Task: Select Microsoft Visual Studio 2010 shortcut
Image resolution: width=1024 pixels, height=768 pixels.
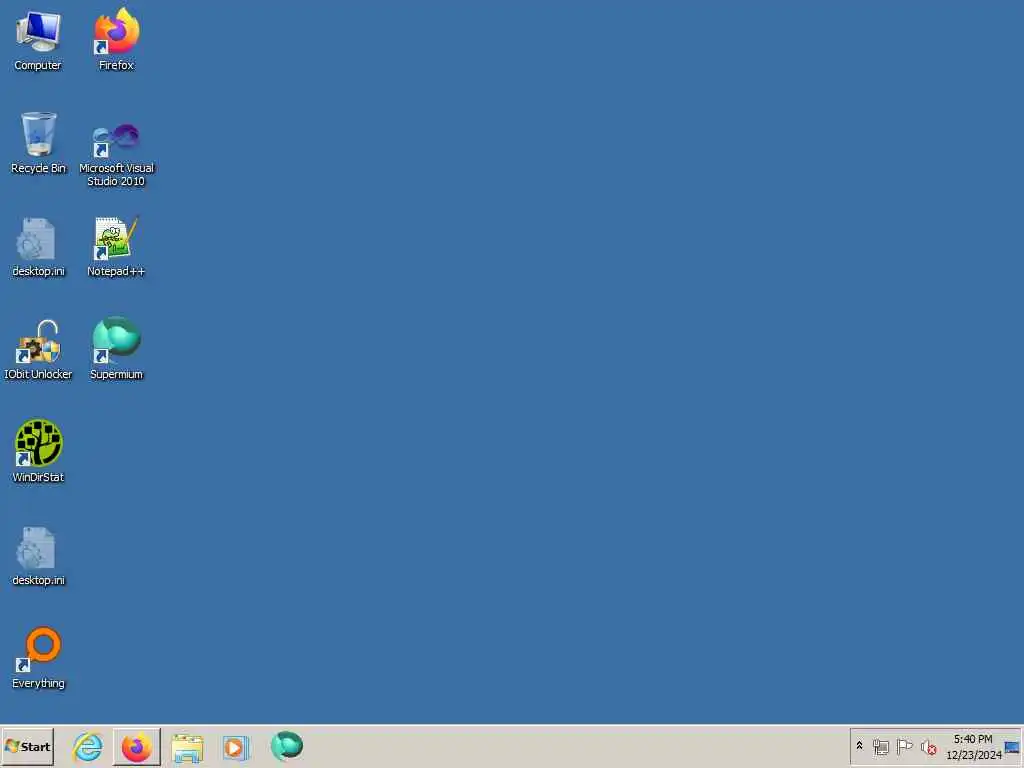Action: coord(116,155)
